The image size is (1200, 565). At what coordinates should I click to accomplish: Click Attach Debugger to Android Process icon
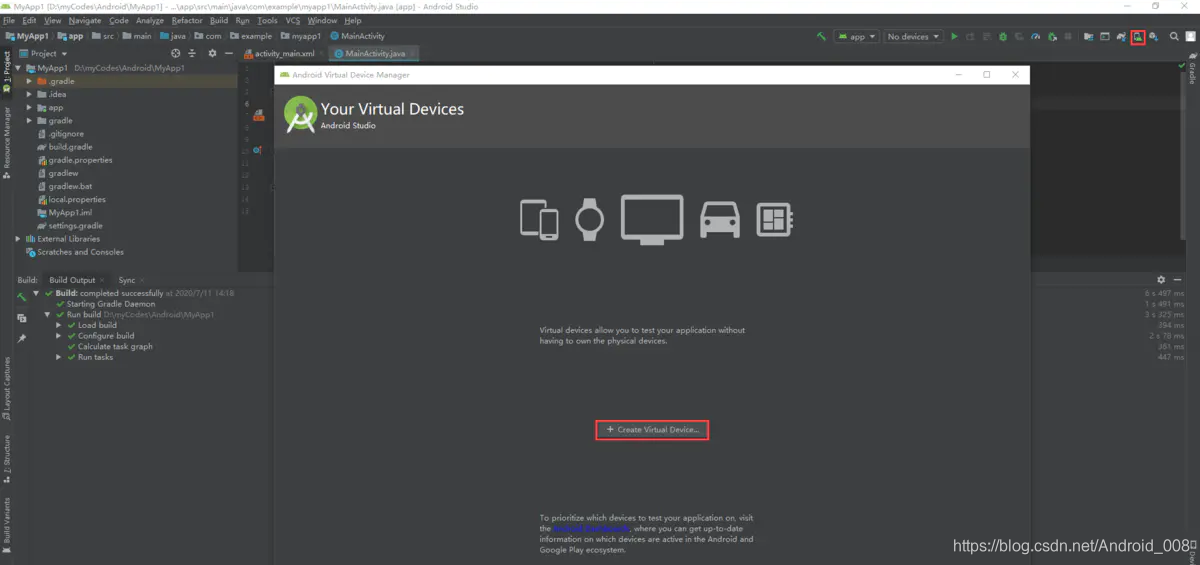tap(1052, 37)
